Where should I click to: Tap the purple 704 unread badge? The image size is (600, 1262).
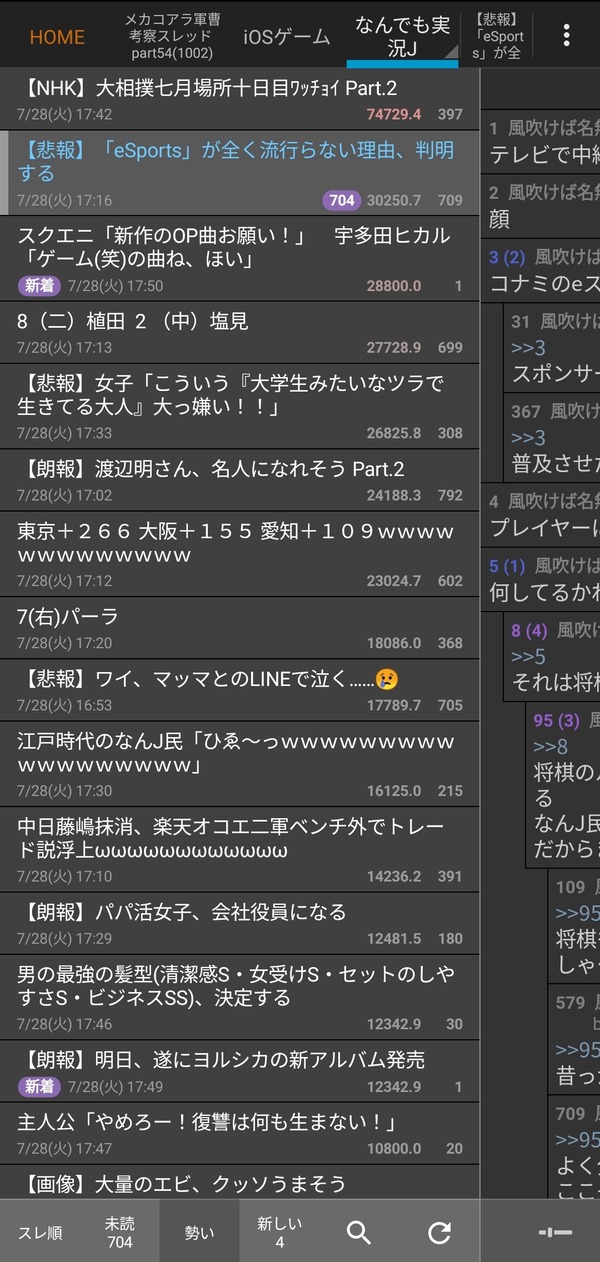pos(342,200)
